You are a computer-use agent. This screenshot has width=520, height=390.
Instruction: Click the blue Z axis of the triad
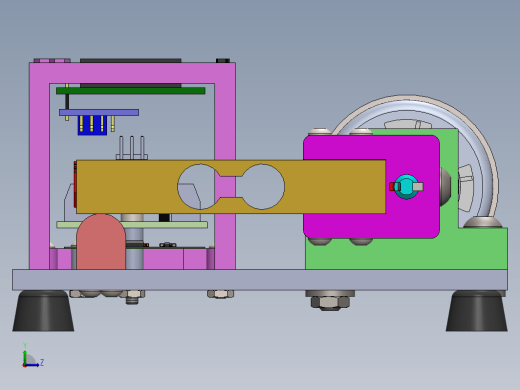[x=32, y=365]
